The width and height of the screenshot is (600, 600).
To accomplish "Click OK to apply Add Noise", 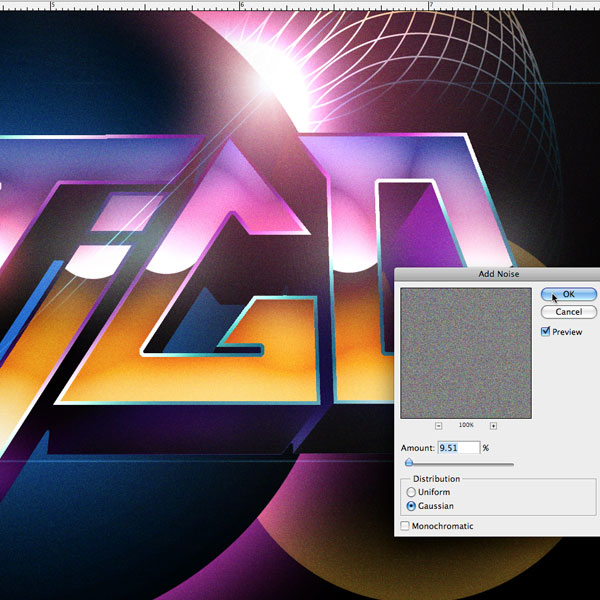I will click(568, 295).
